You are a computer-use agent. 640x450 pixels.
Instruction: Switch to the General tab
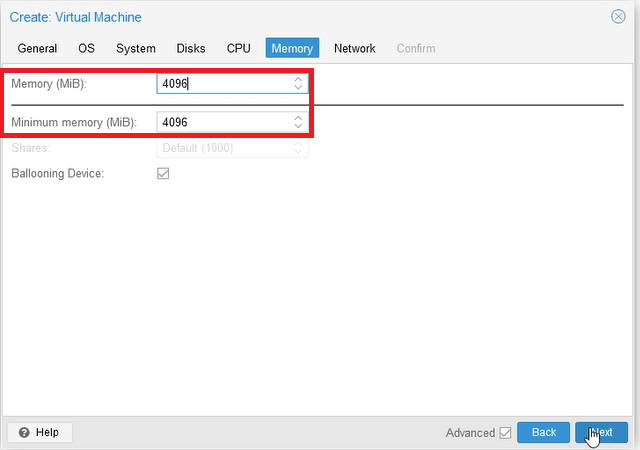pos(37,48)
